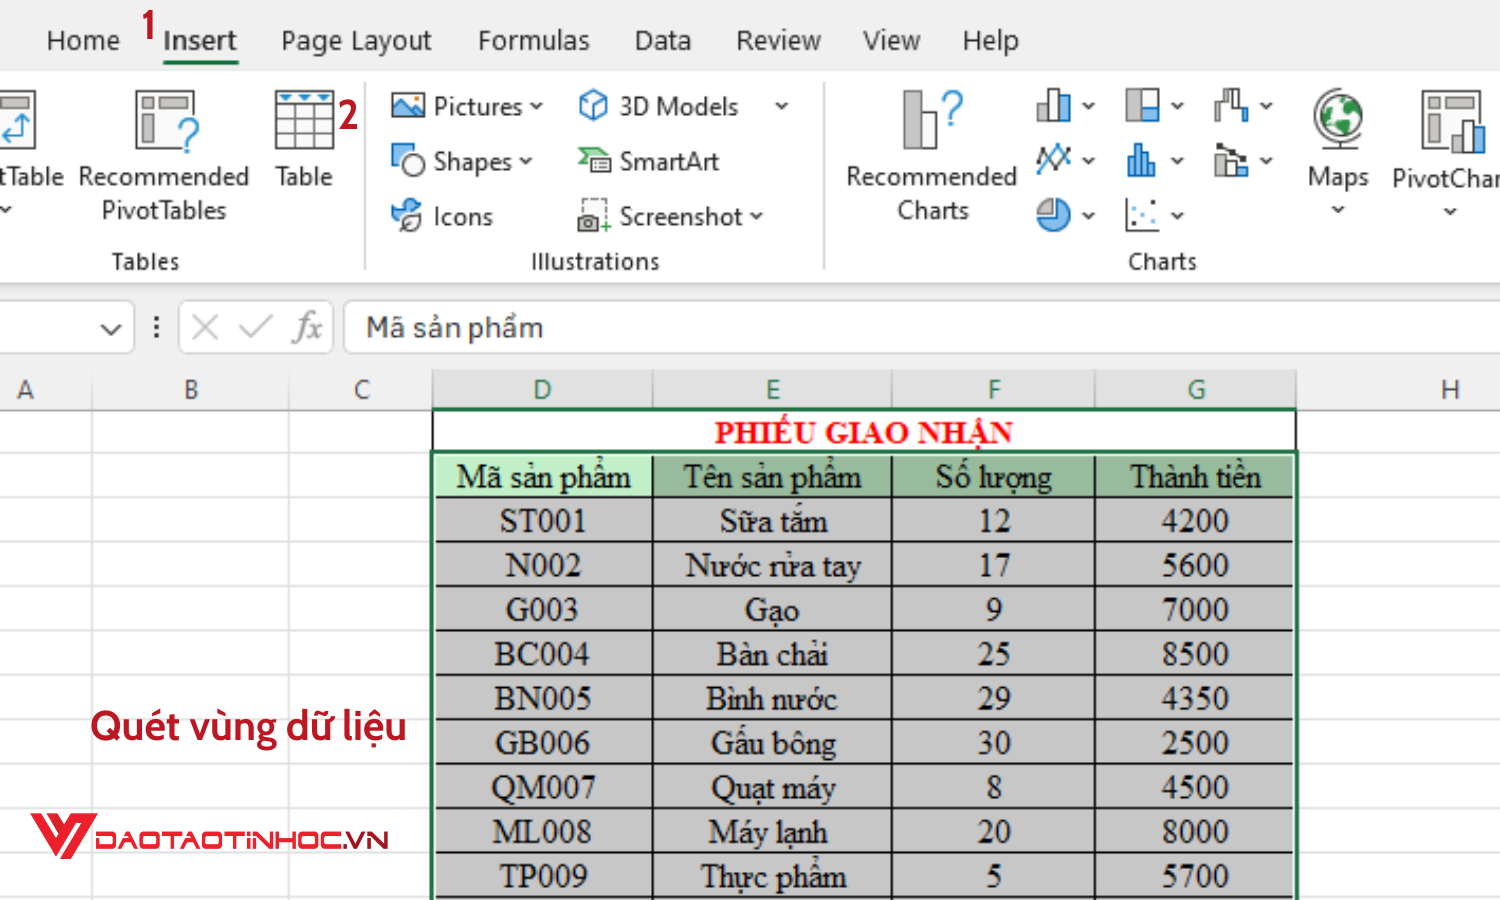Insert a SmartArt graphic
The width and height of the screenshot is (1500, 900).
point(648,160)
